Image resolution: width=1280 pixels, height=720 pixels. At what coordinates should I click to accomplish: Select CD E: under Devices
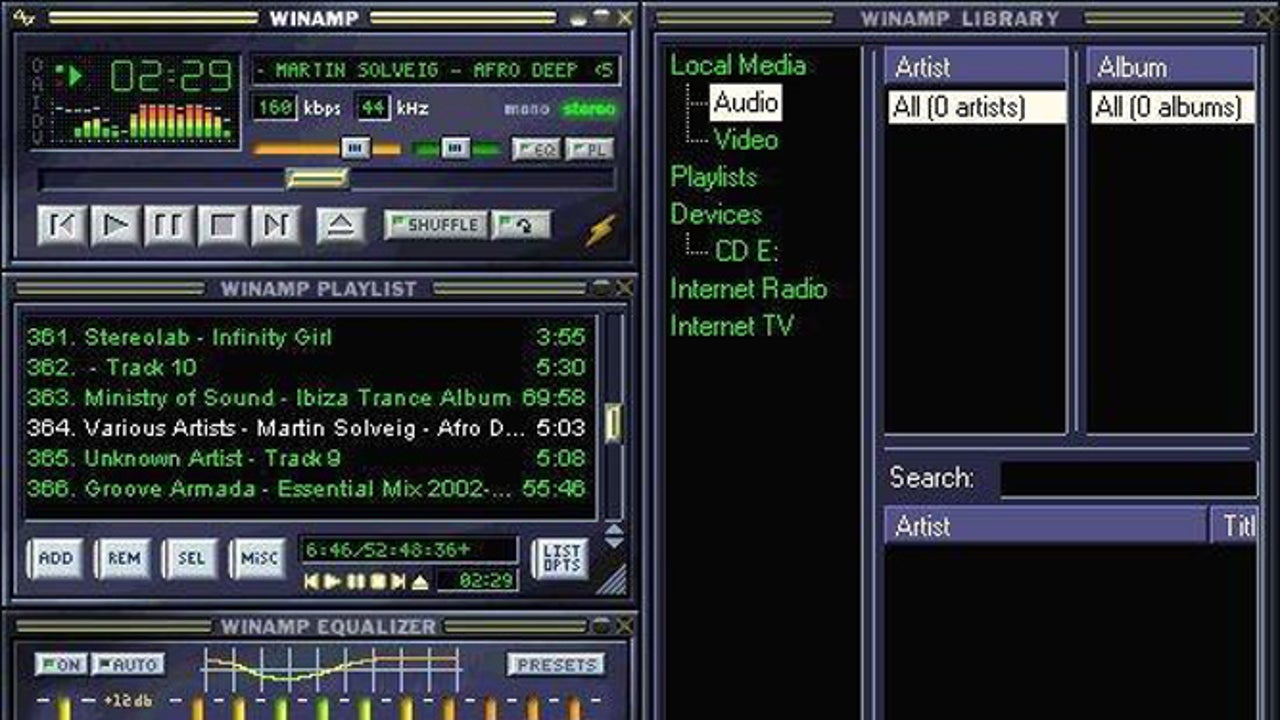747,251
